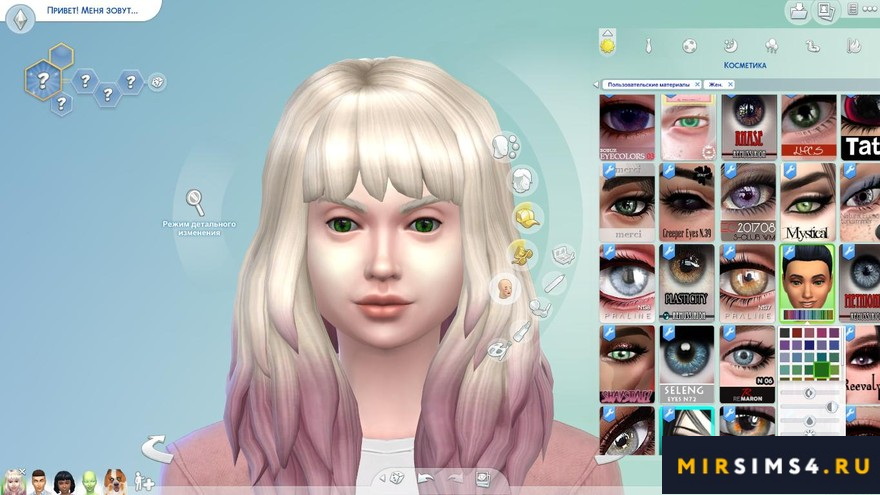
Task: Select the dog household member portrait
Action: [115, 481]
